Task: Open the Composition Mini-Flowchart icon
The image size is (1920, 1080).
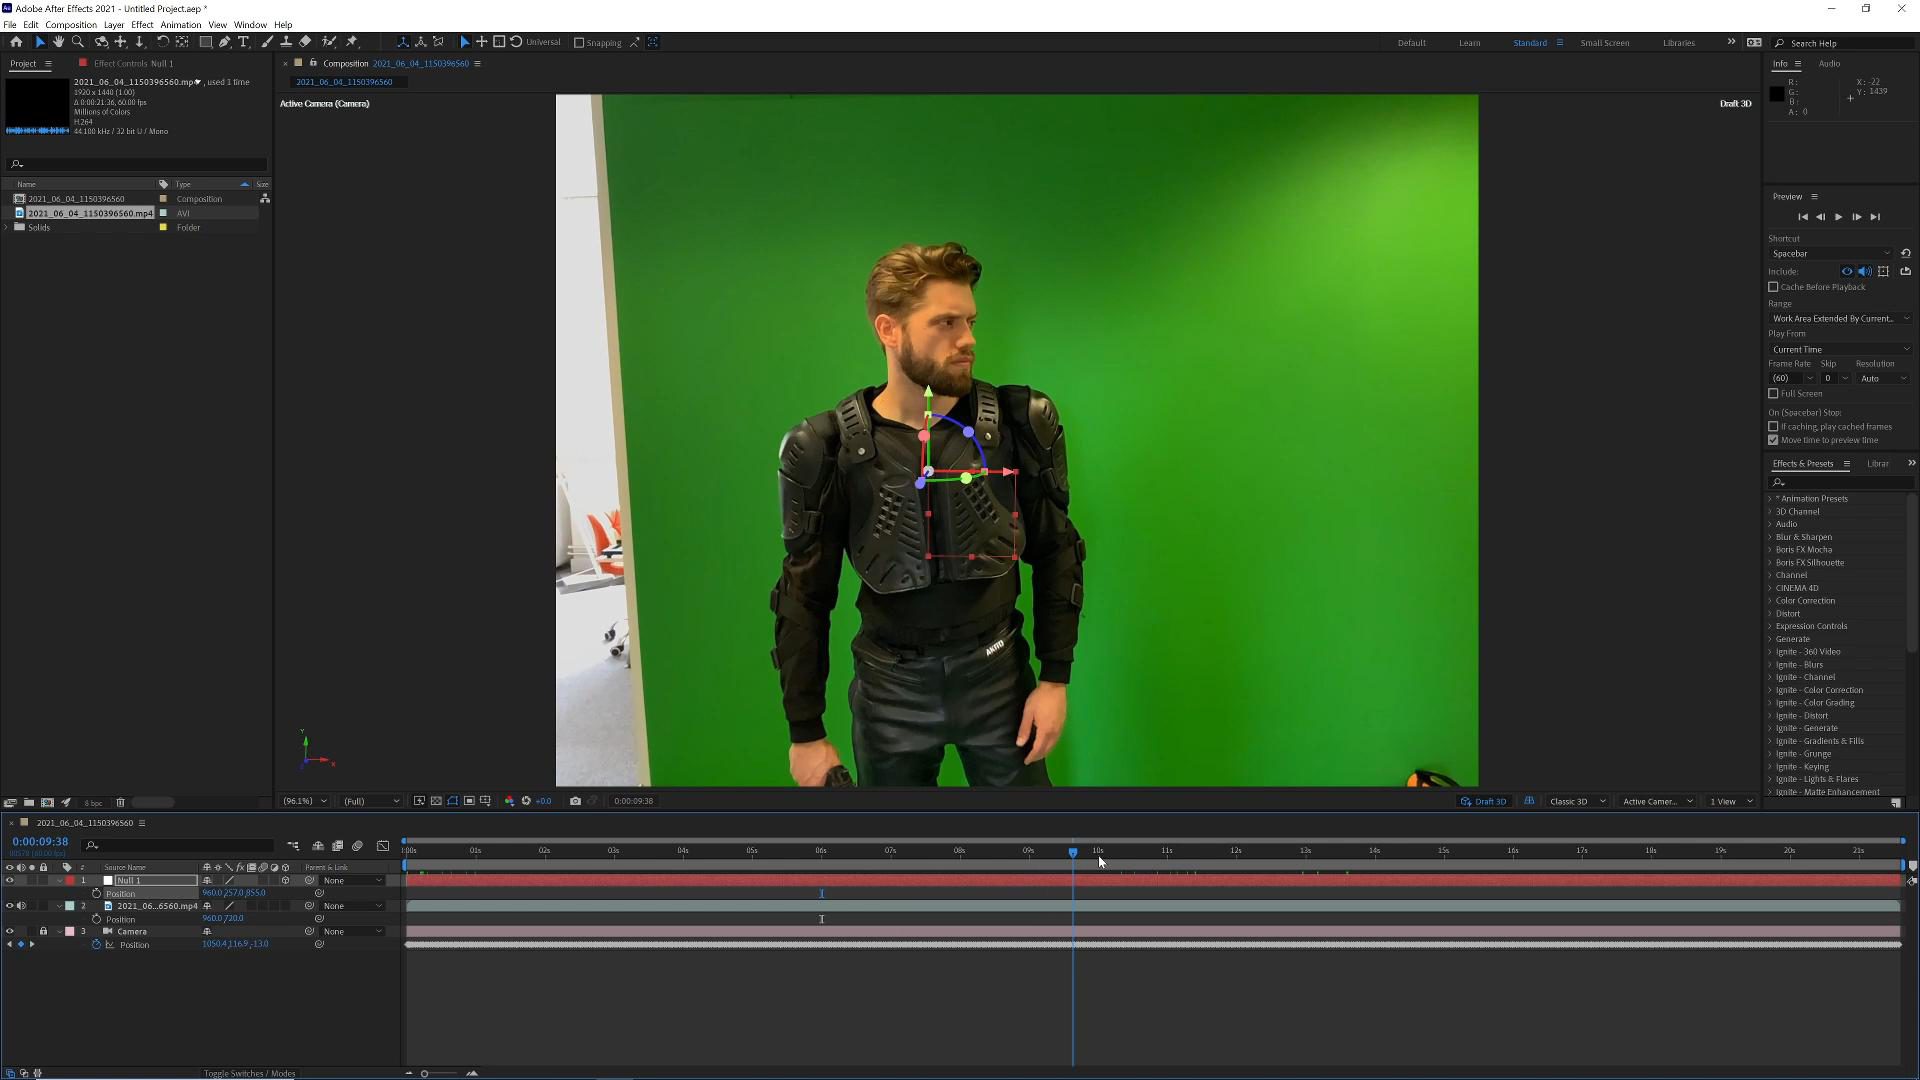Action: [293, 846]
